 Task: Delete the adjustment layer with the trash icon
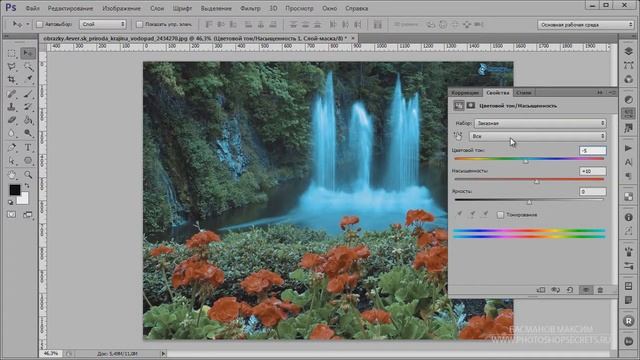(x=600, y=290)
